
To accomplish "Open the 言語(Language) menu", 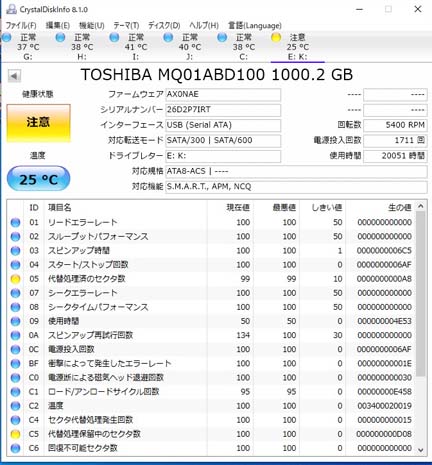I will point(255,25).
